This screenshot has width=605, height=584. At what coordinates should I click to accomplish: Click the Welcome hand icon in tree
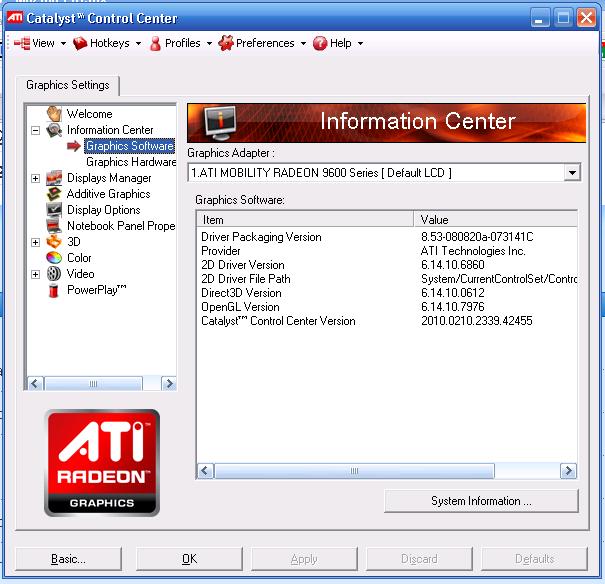[54, 114]
